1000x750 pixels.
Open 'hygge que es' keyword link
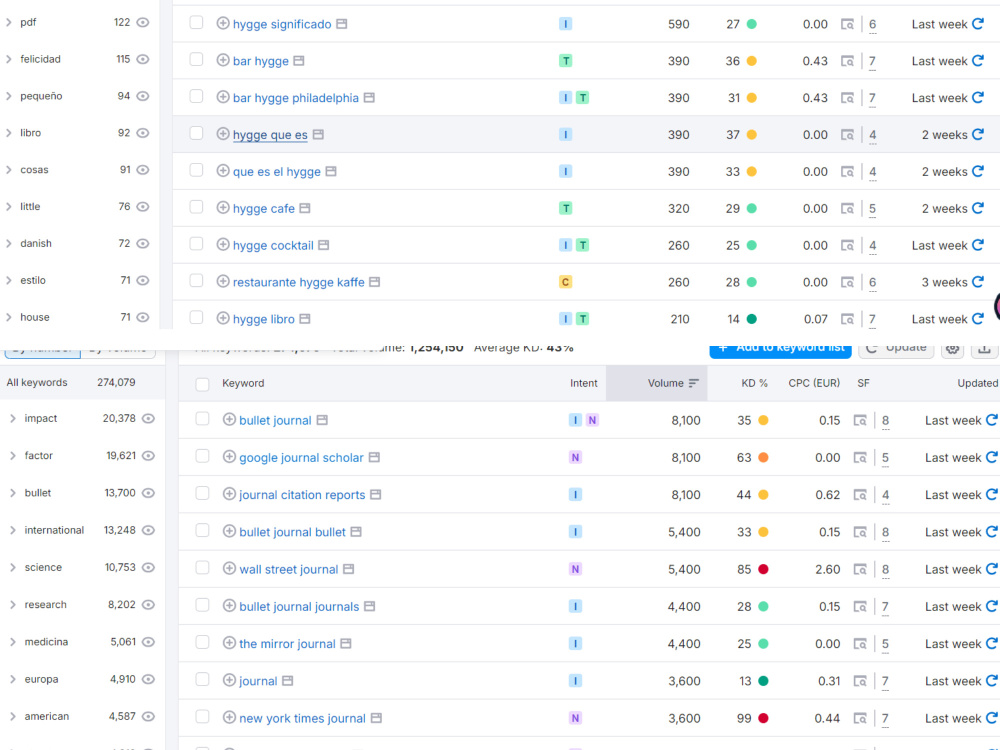tap(270, 135)
